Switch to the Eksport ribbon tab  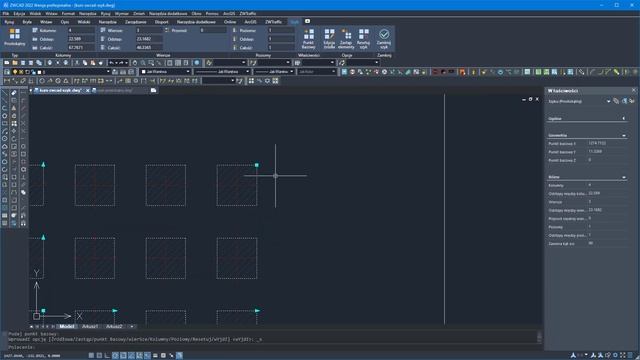coord(161,22)
